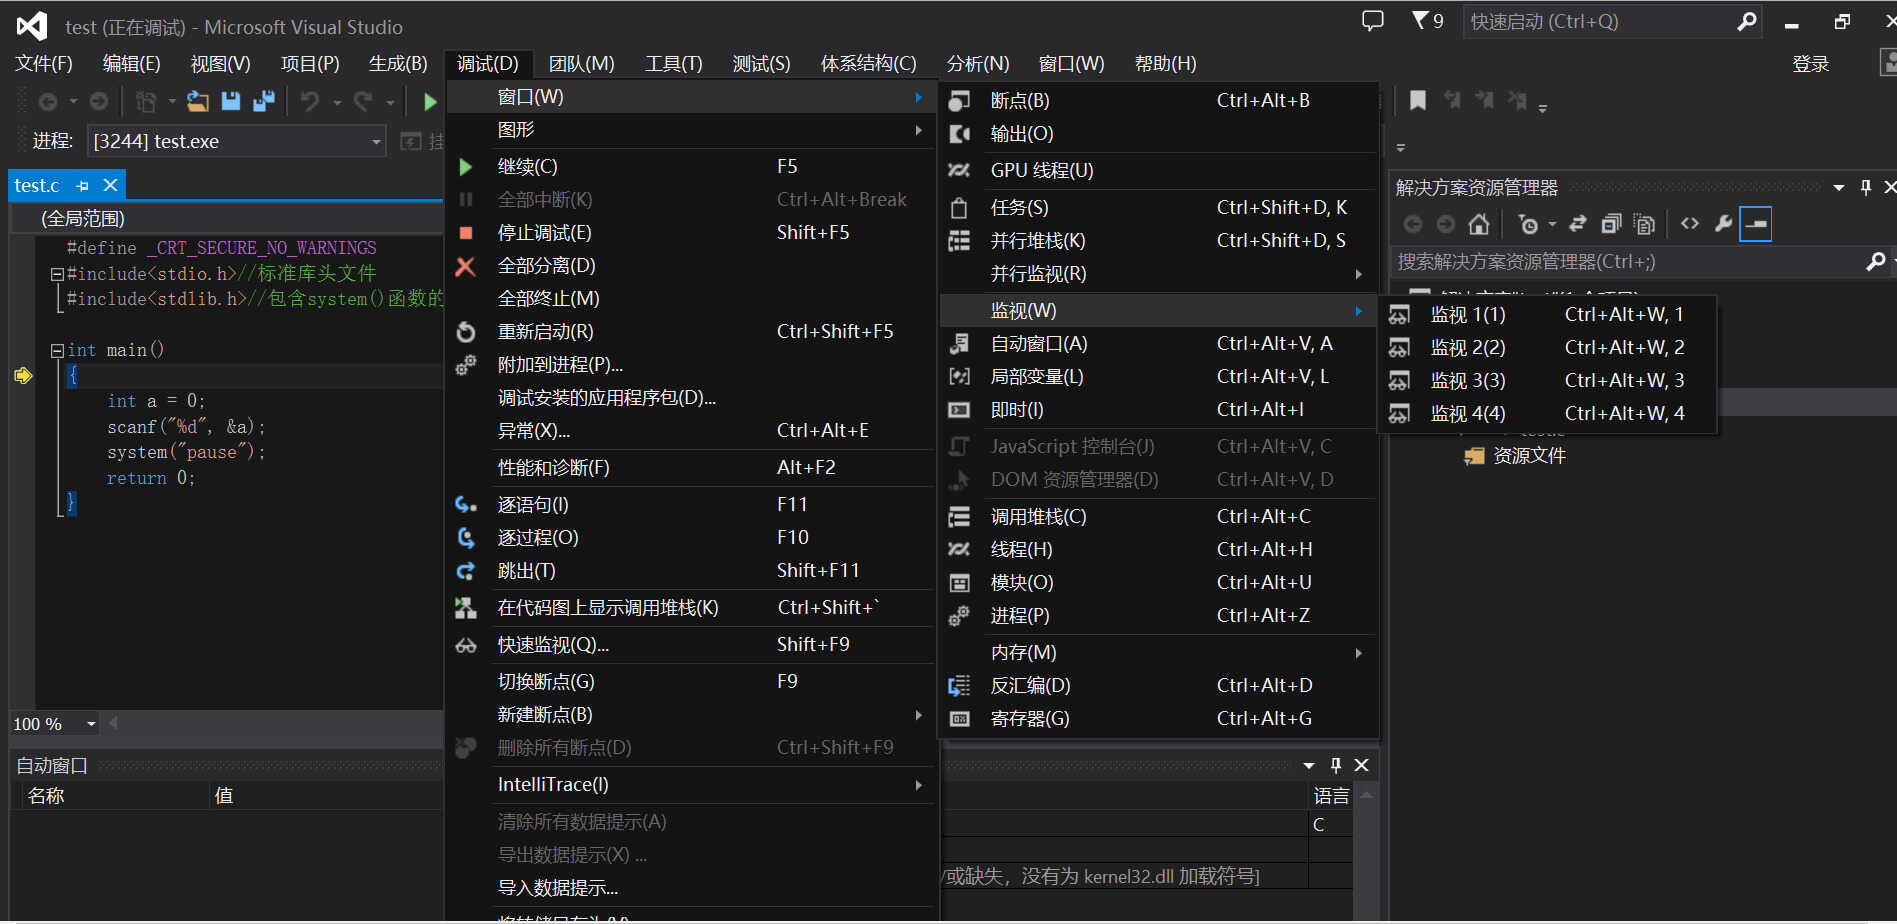Click the Sync with Active Document icon
Screen dimensions: 1897x924
point(1578,224)
